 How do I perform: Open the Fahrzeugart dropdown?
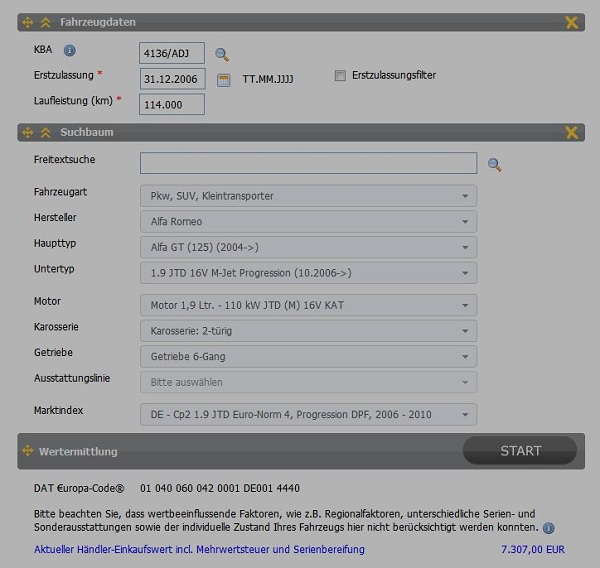[x=308, y=196]
